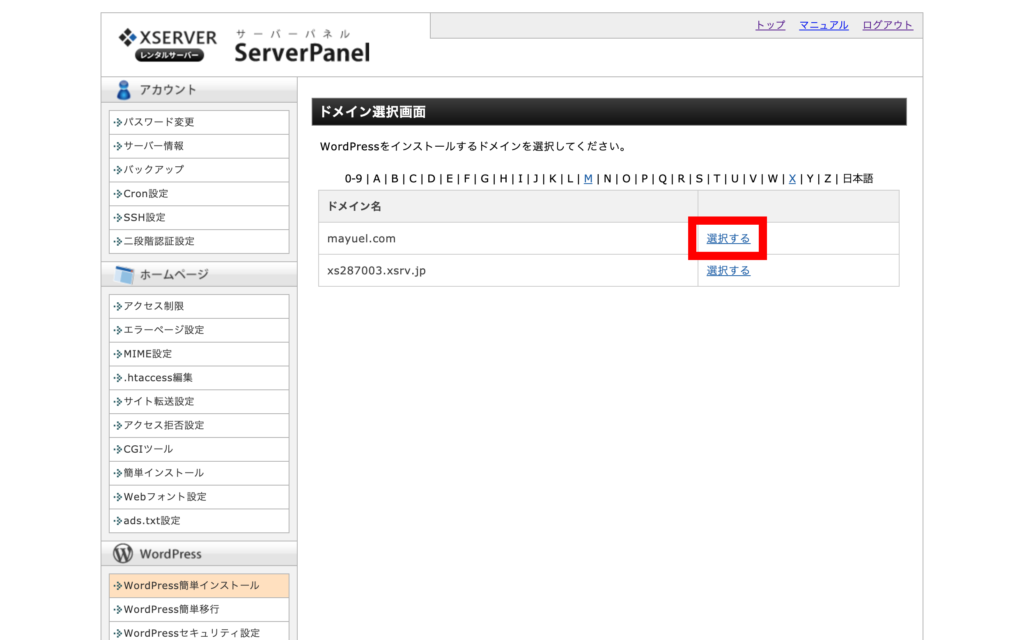The width and height of the screenshot is (1024, 640).
Task: Filter domains by letter X
Action: [x=792, y=179]
